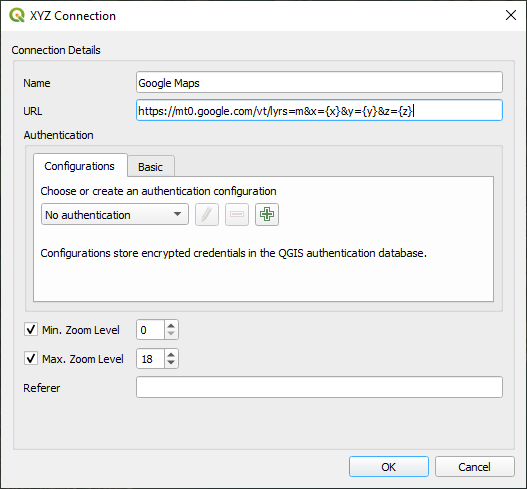The height and width of the screenshot is (489, 527).
Task: Switch to the Basic authentication tab
Action: (x=151, y=167)
